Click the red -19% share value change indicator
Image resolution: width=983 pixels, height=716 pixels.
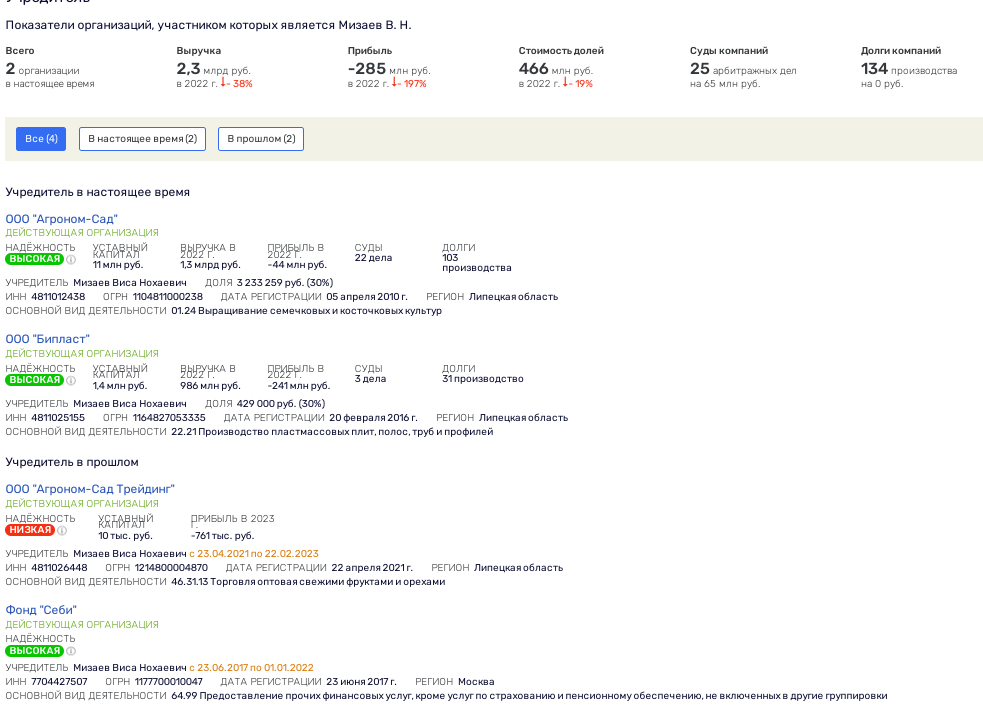pyautogui.click(x=577, y=83)
